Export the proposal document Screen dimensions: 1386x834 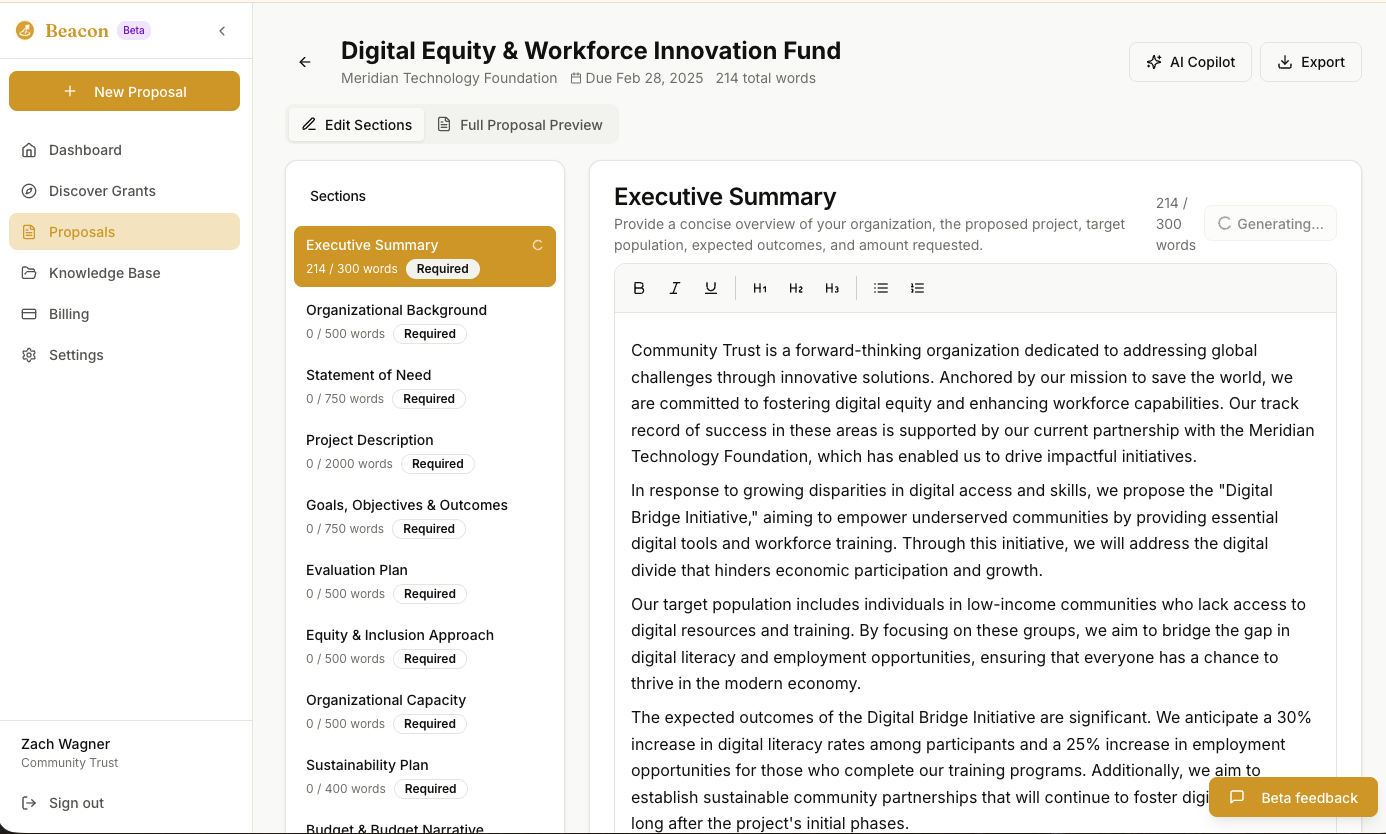click(x=1310, y=61)
